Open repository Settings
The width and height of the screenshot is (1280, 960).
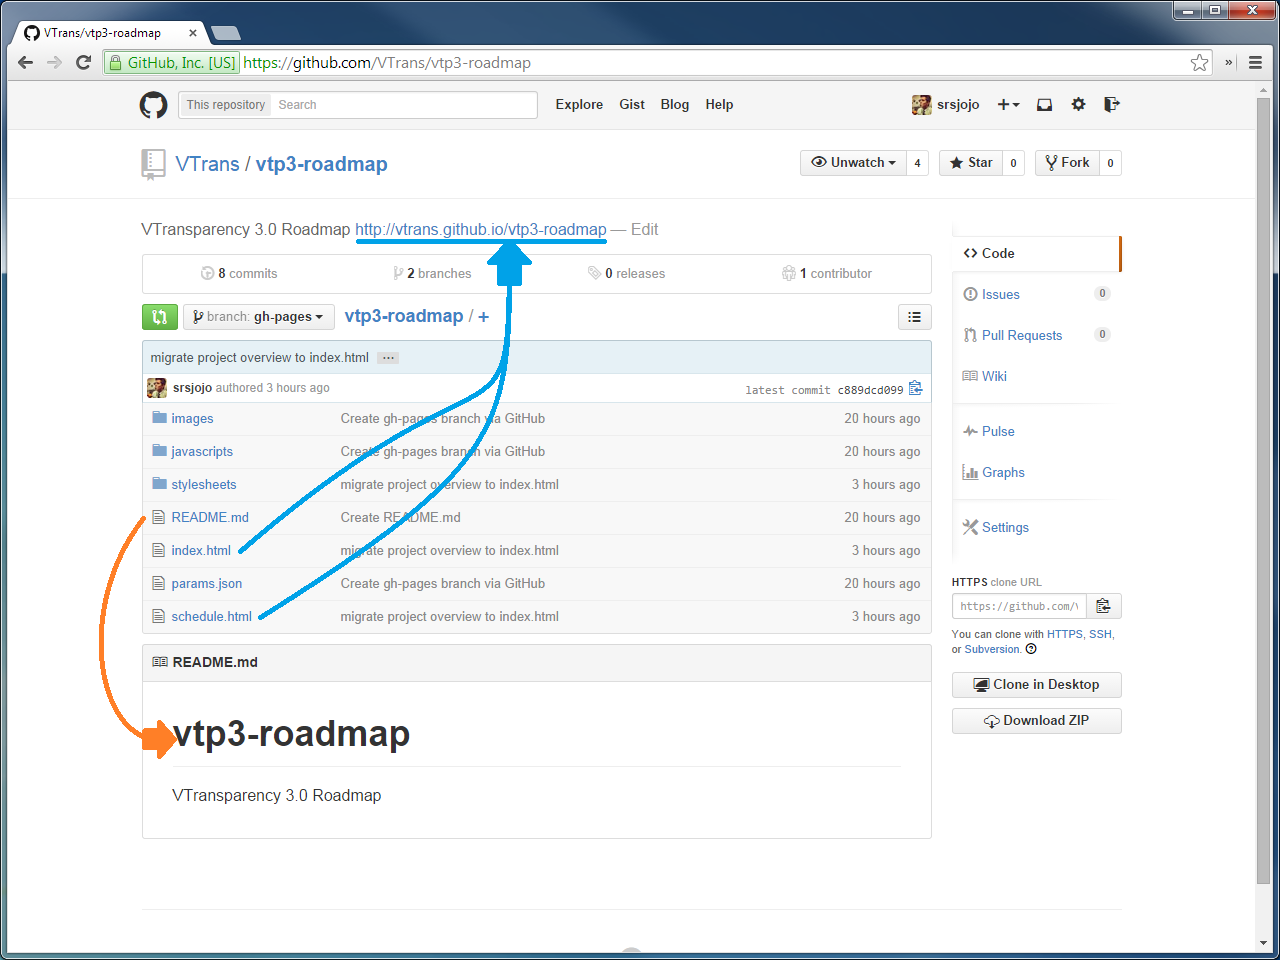pos(1005,527)
